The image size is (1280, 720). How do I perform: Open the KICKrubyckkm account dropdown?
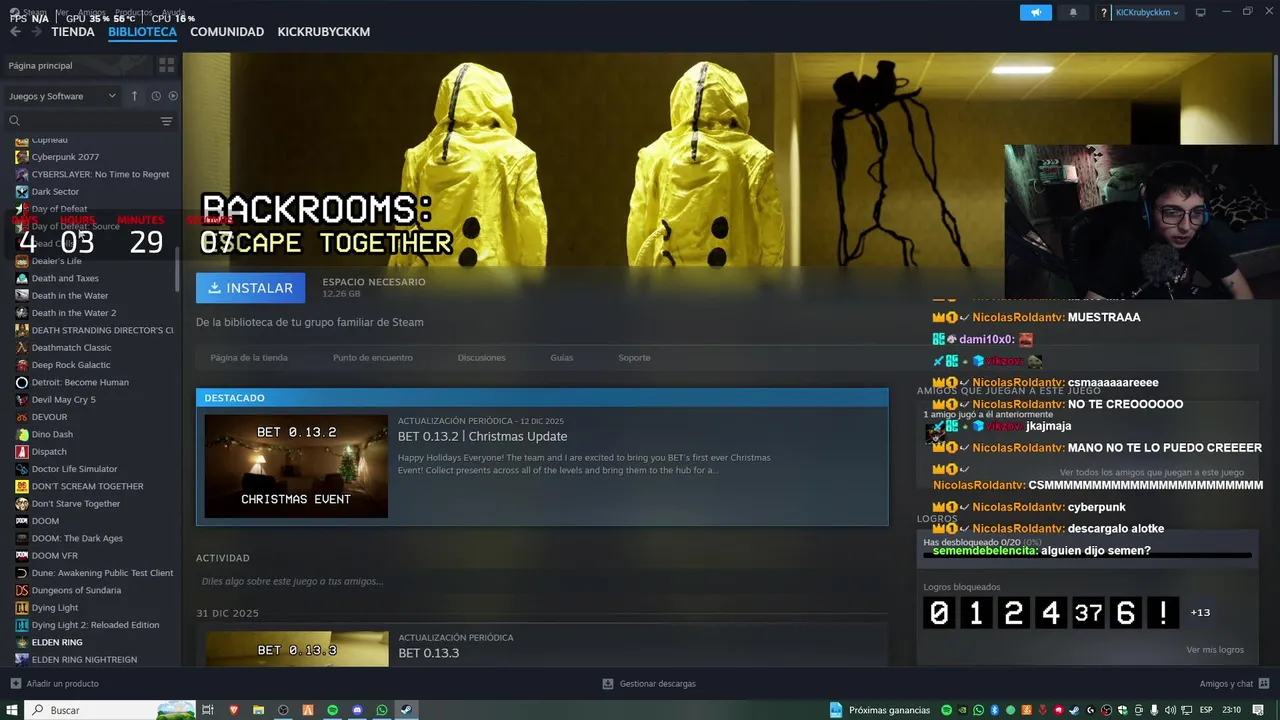point(1147,12)
